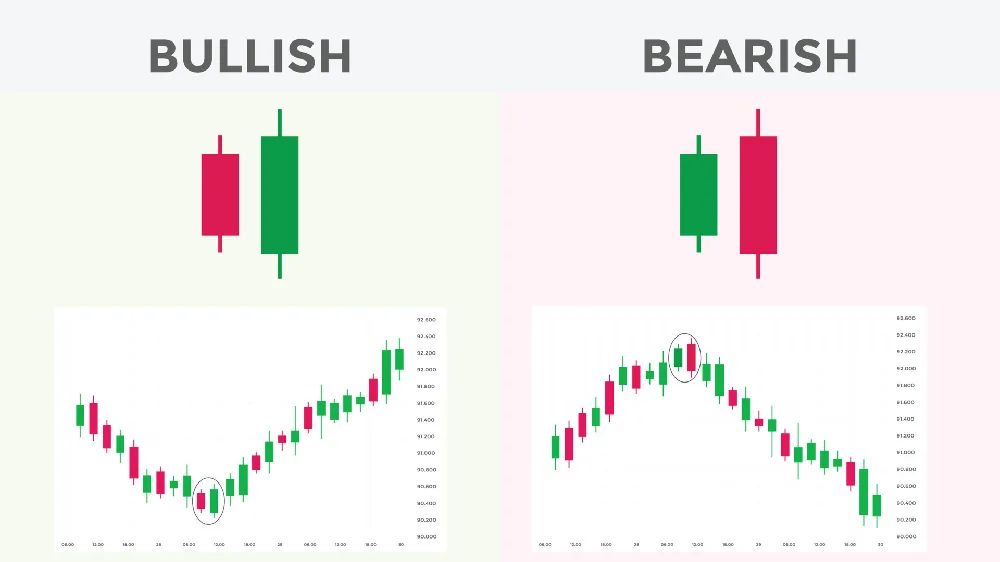This screenshot has height=562, width=1000.
Task: Select the BULLISH heading text
Action: pyautogui.click(x=250, y=56)
